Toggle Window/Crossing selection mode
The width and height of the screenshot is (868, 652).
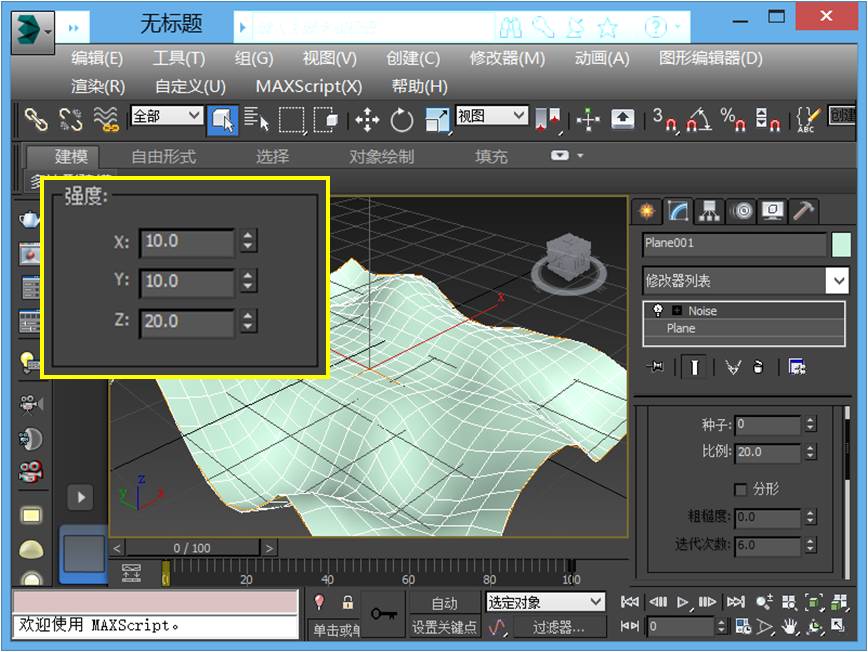coord(326,120)
